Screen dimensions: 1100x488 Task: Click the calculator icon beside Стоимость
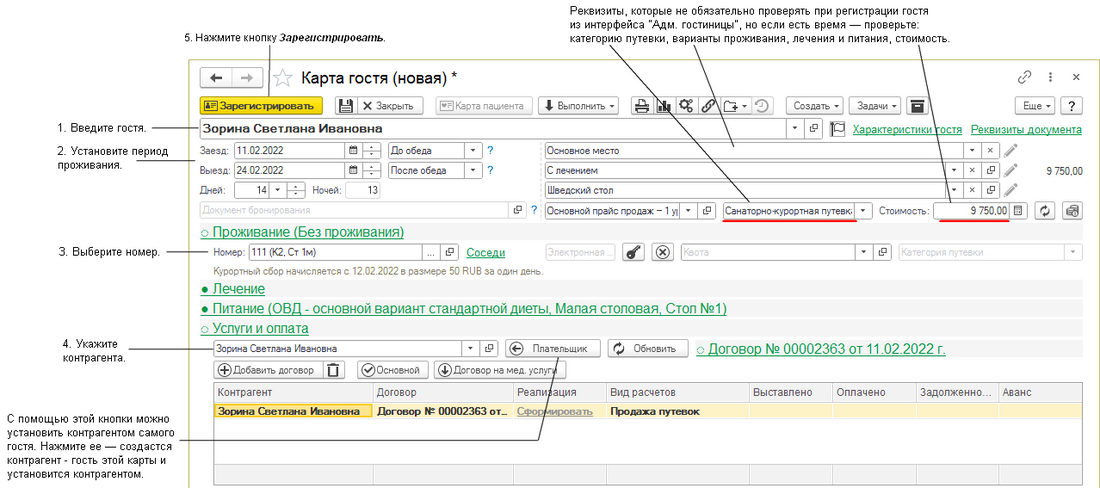pyautogui.click(x=1019, y=211)
